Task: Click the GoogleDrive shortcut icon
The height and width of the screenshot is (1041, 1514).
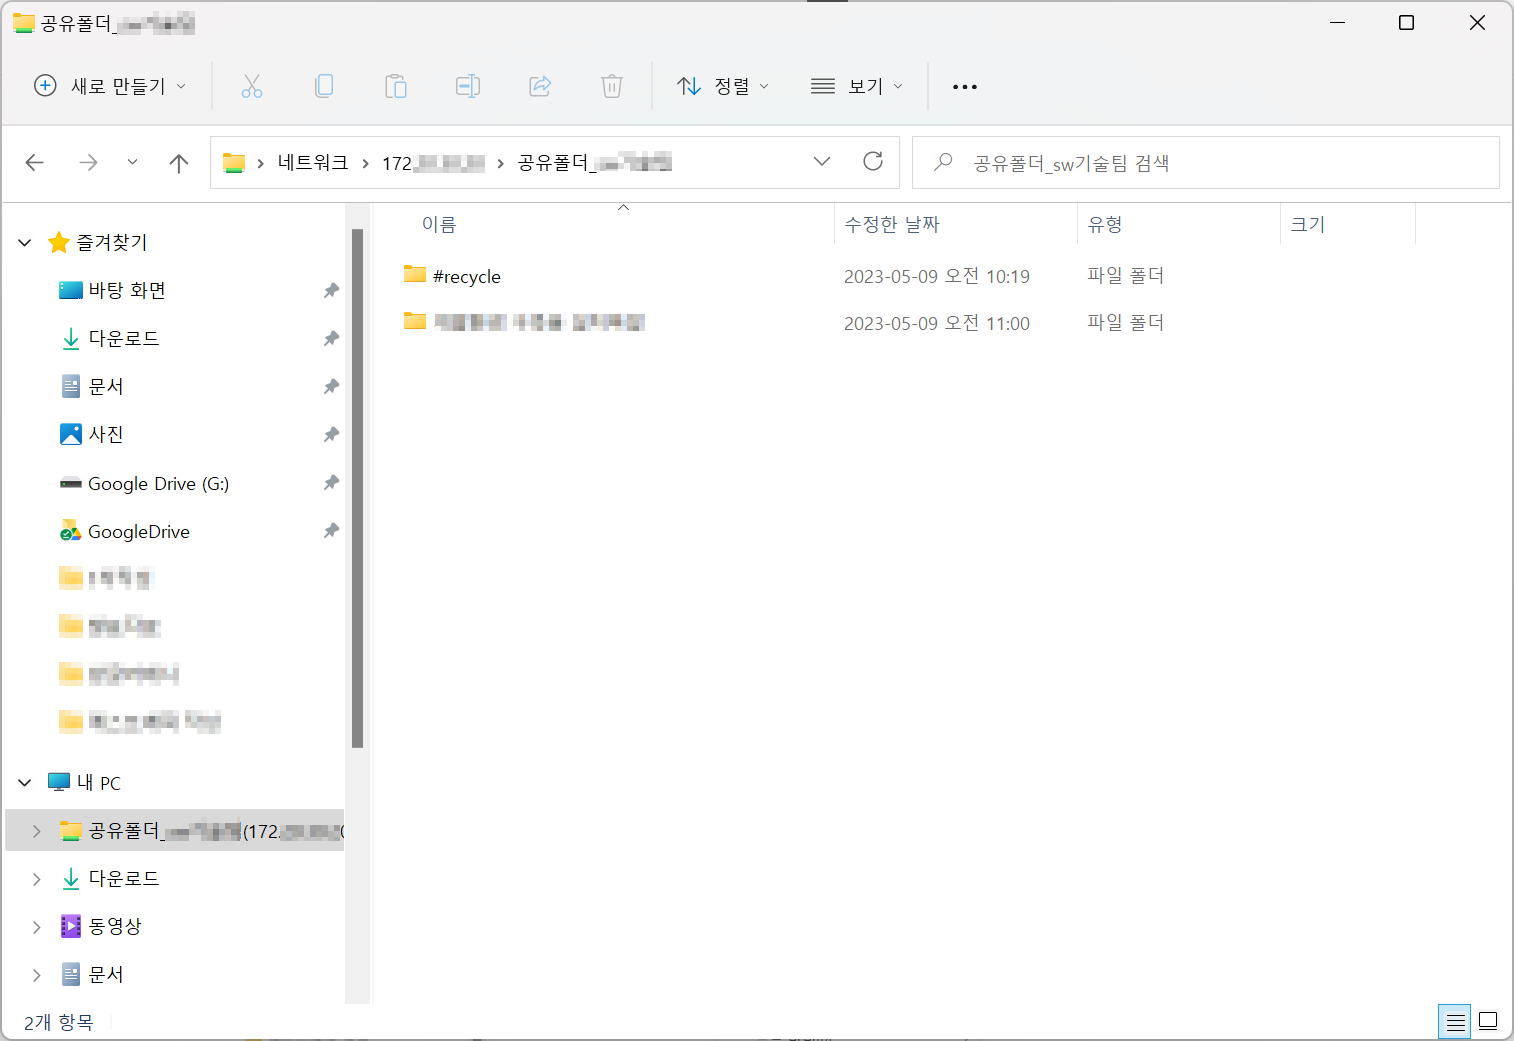Action: coord(71,531)
